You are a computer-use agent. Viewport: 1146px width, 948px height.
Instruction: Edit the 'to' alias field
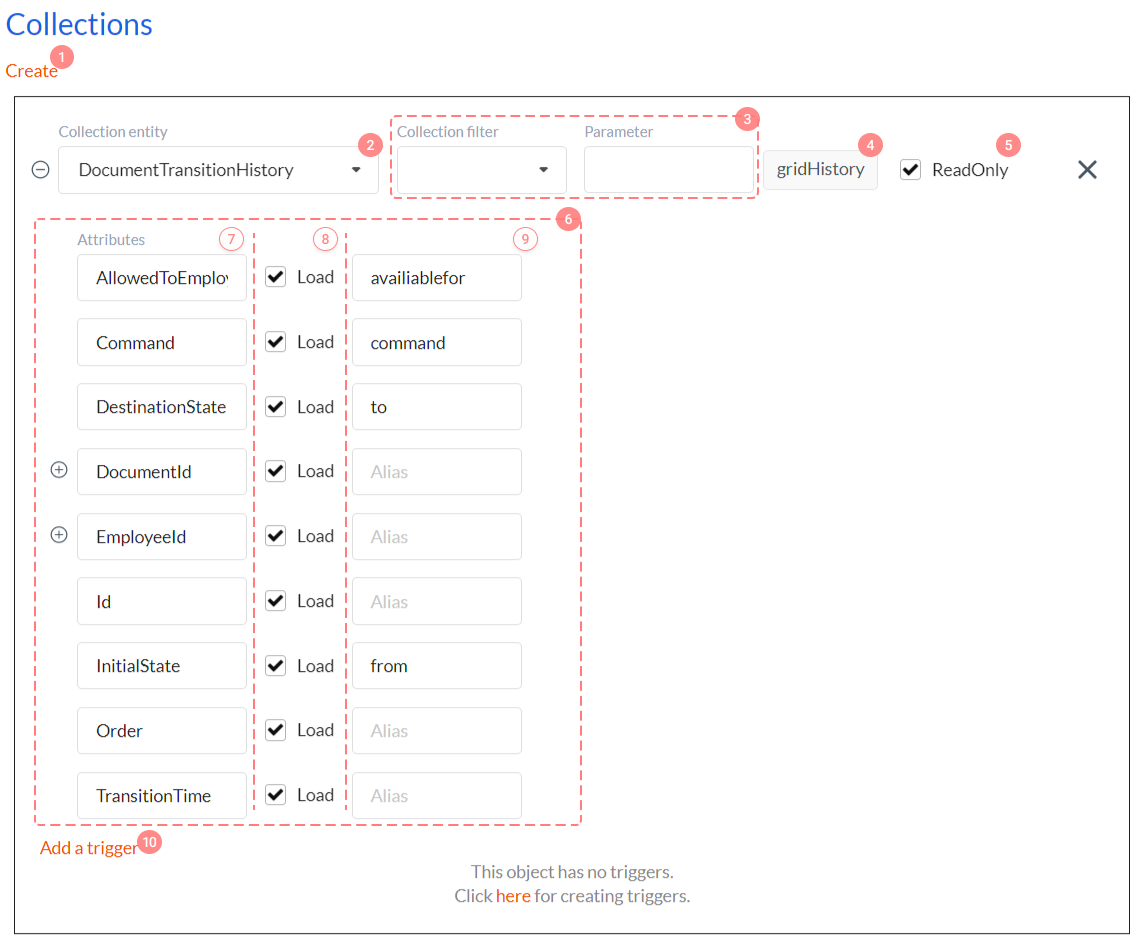pos(436,407)
